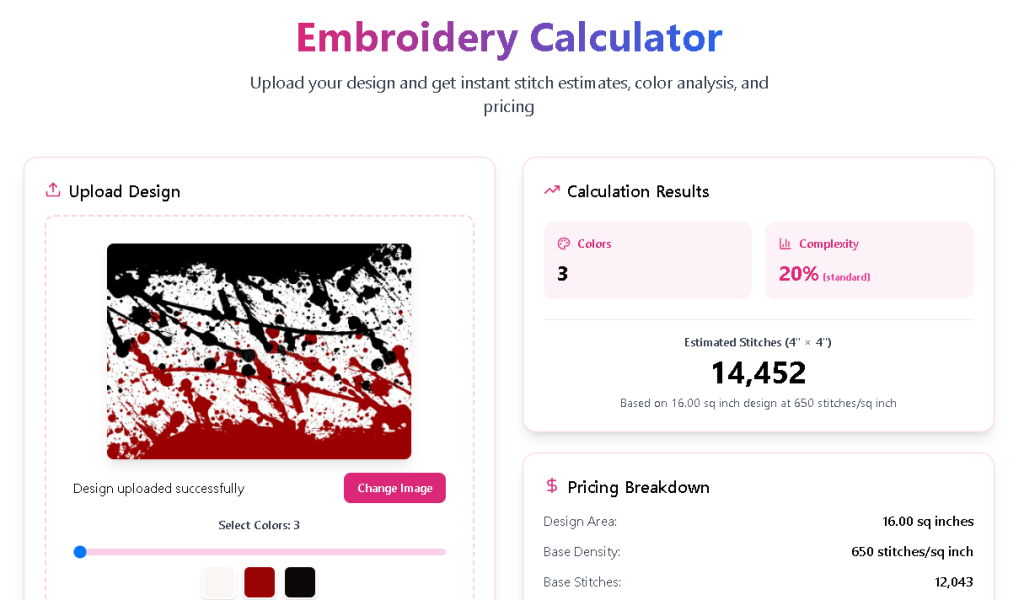Image resolution: width=1024 pixels, height=600 pixels.
Task: Click the Base Stitches 12,043 value
Action: [x=953, y=582]
